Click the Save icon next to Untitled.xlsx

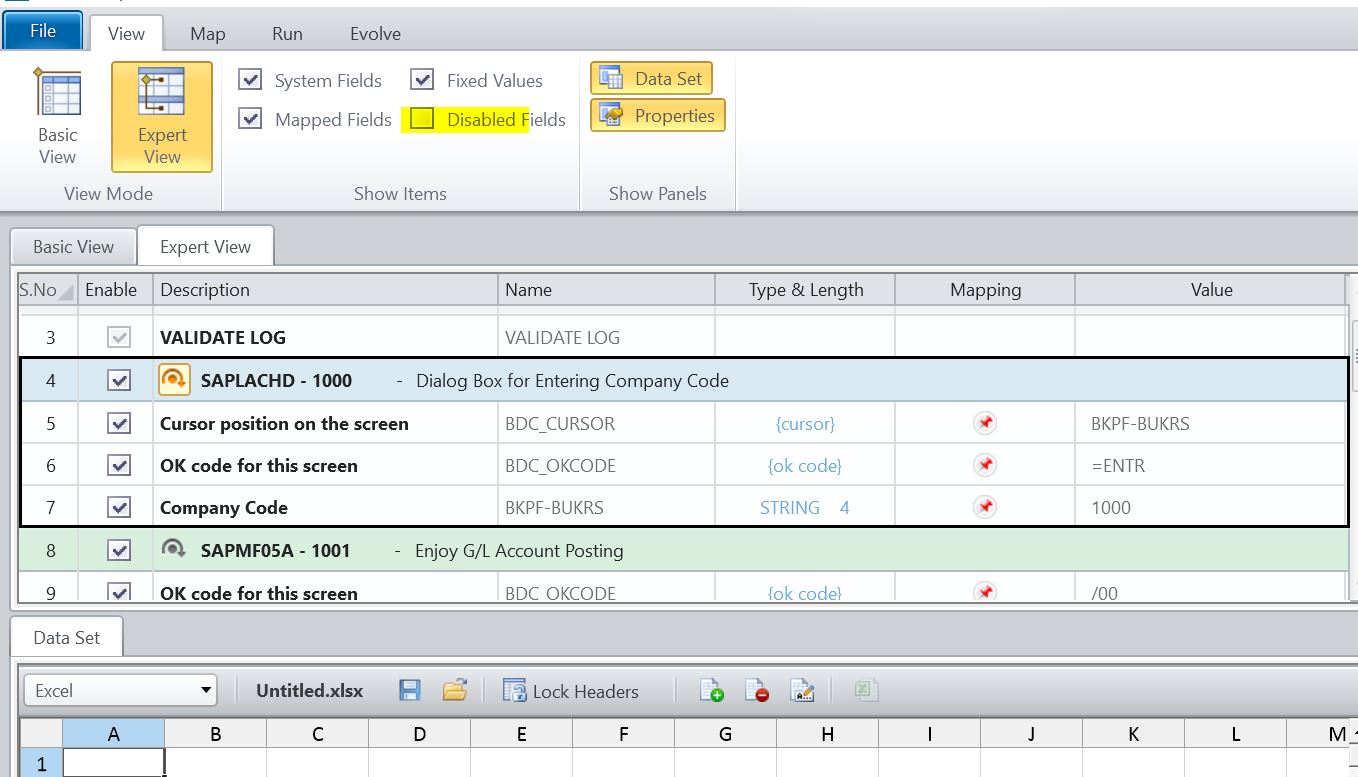(410, 690)
